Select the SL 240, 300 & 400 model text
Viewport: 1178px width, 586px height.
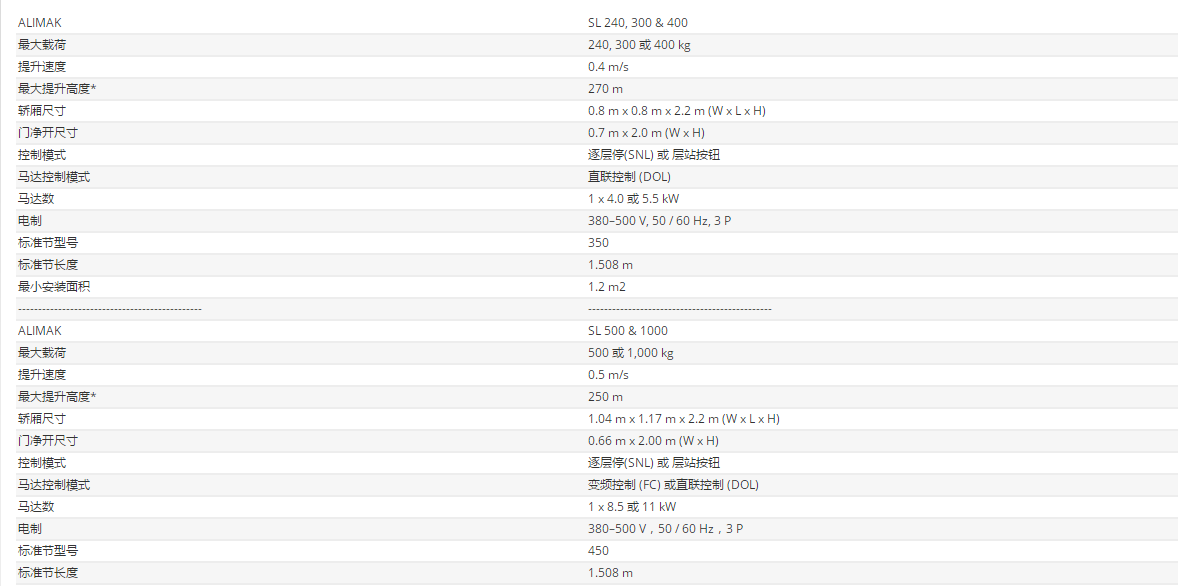click(638, 23)
